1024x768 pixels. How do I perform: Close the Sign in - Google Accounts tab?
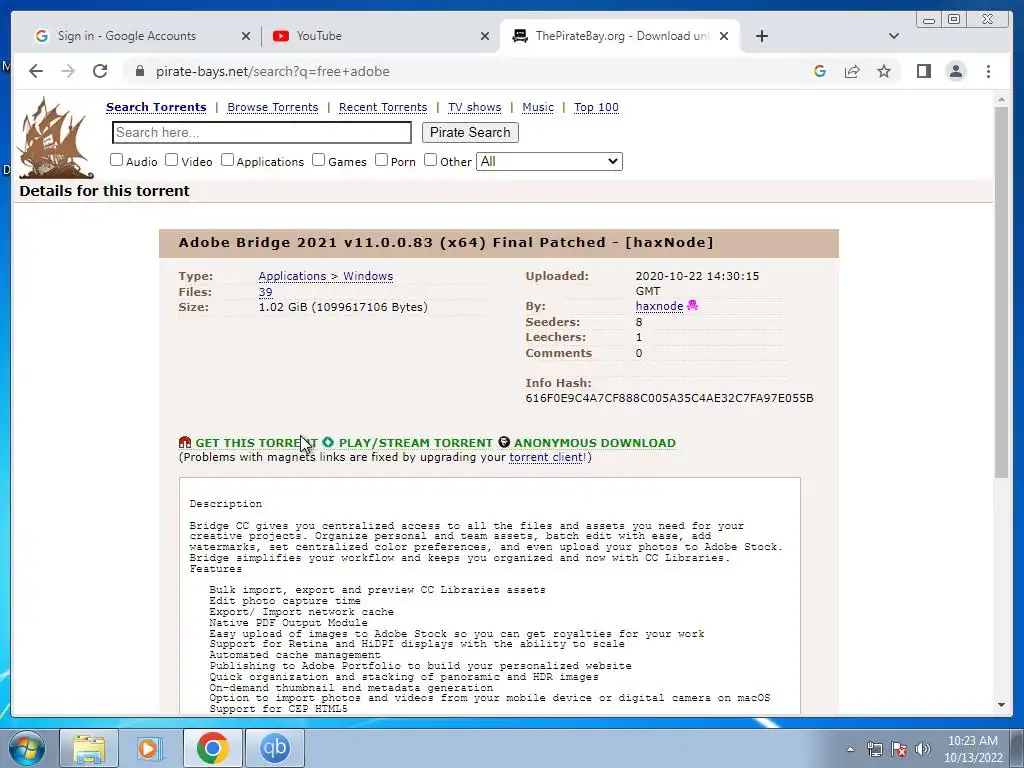[246, 36]
